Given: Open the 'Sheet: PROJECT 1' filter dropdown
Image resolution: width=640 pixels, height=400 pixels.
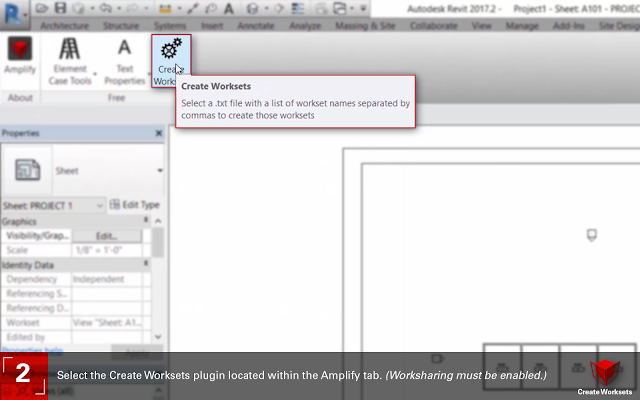Looking at the screenshot, I should tap(53, 205).
